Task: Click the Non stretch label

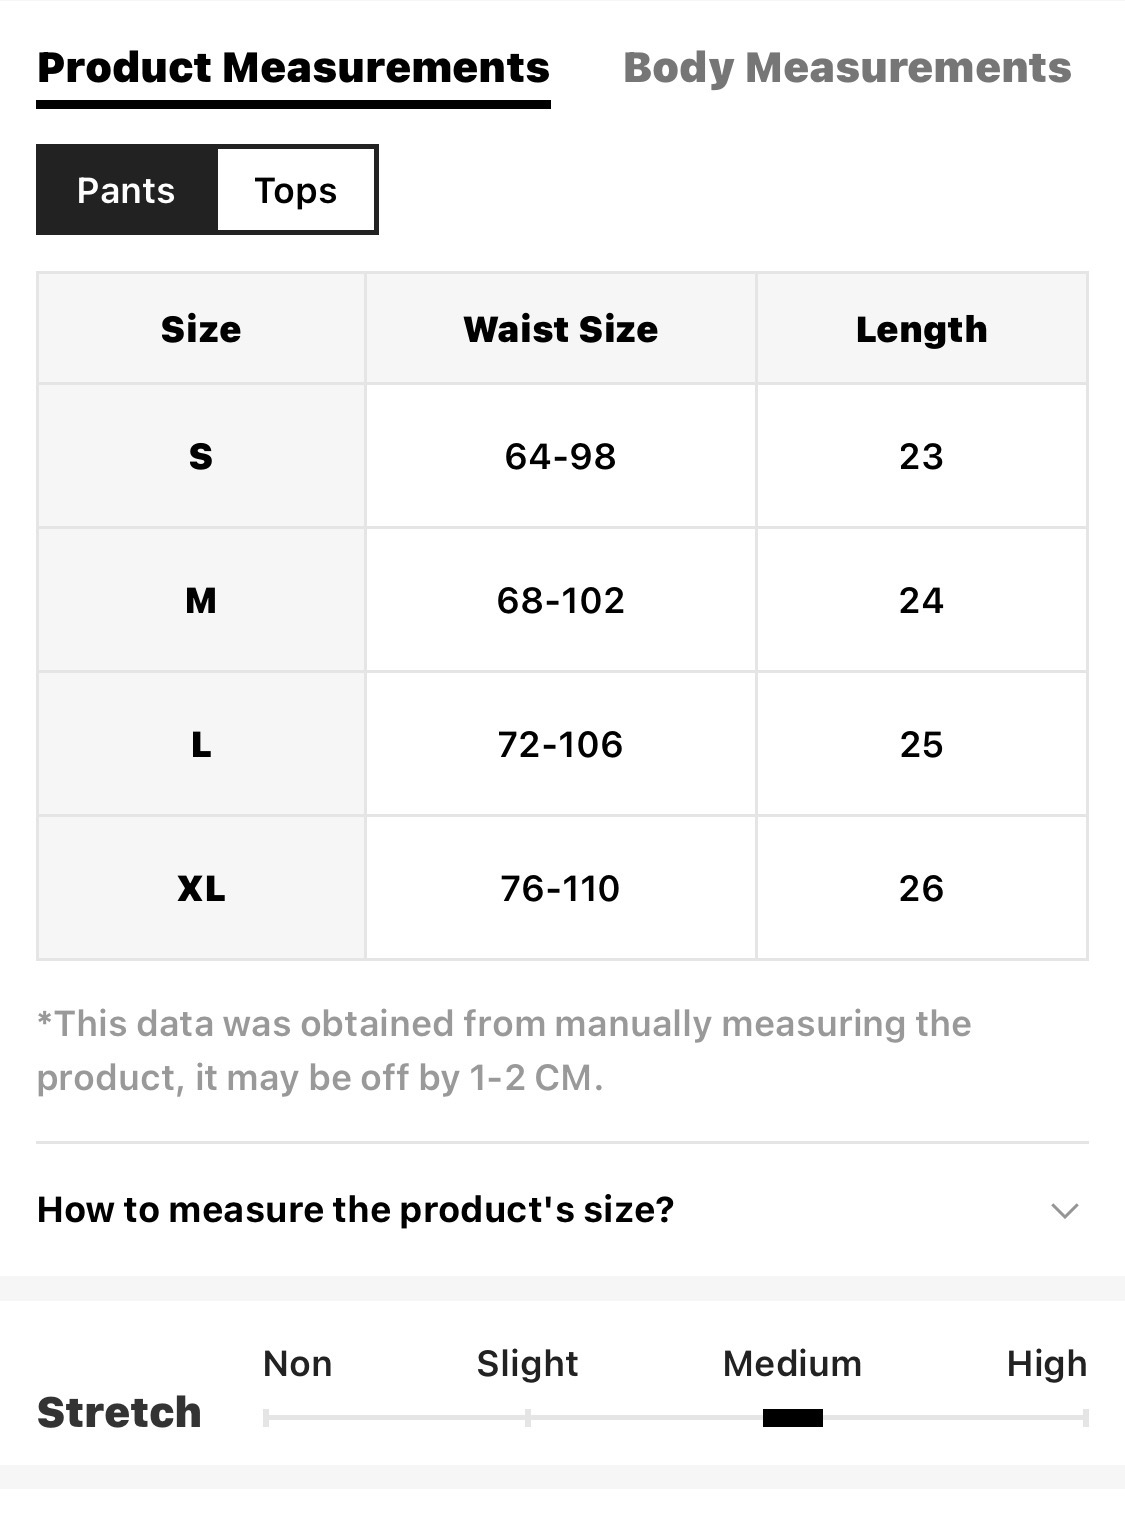Action: click(x=297, y=1363)
